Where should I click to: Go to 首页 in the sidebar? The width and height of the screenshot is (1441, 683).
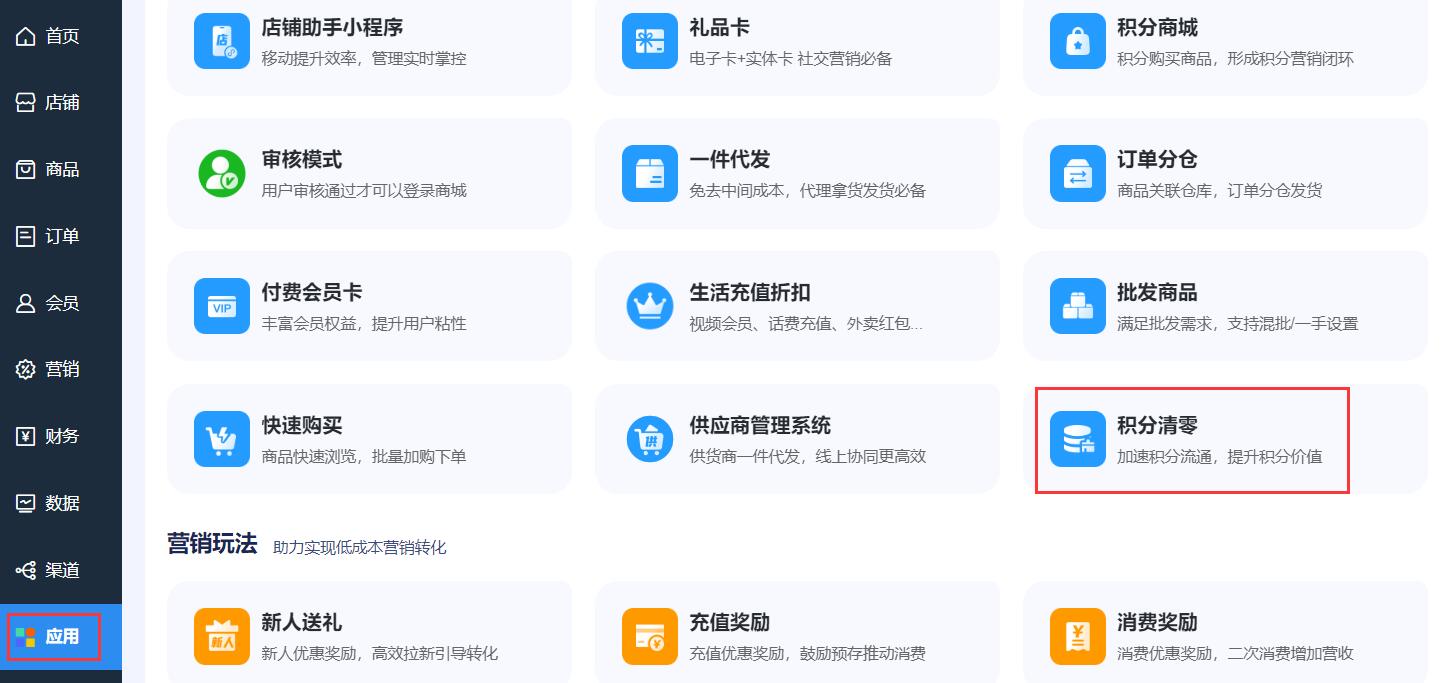[61, 36]
